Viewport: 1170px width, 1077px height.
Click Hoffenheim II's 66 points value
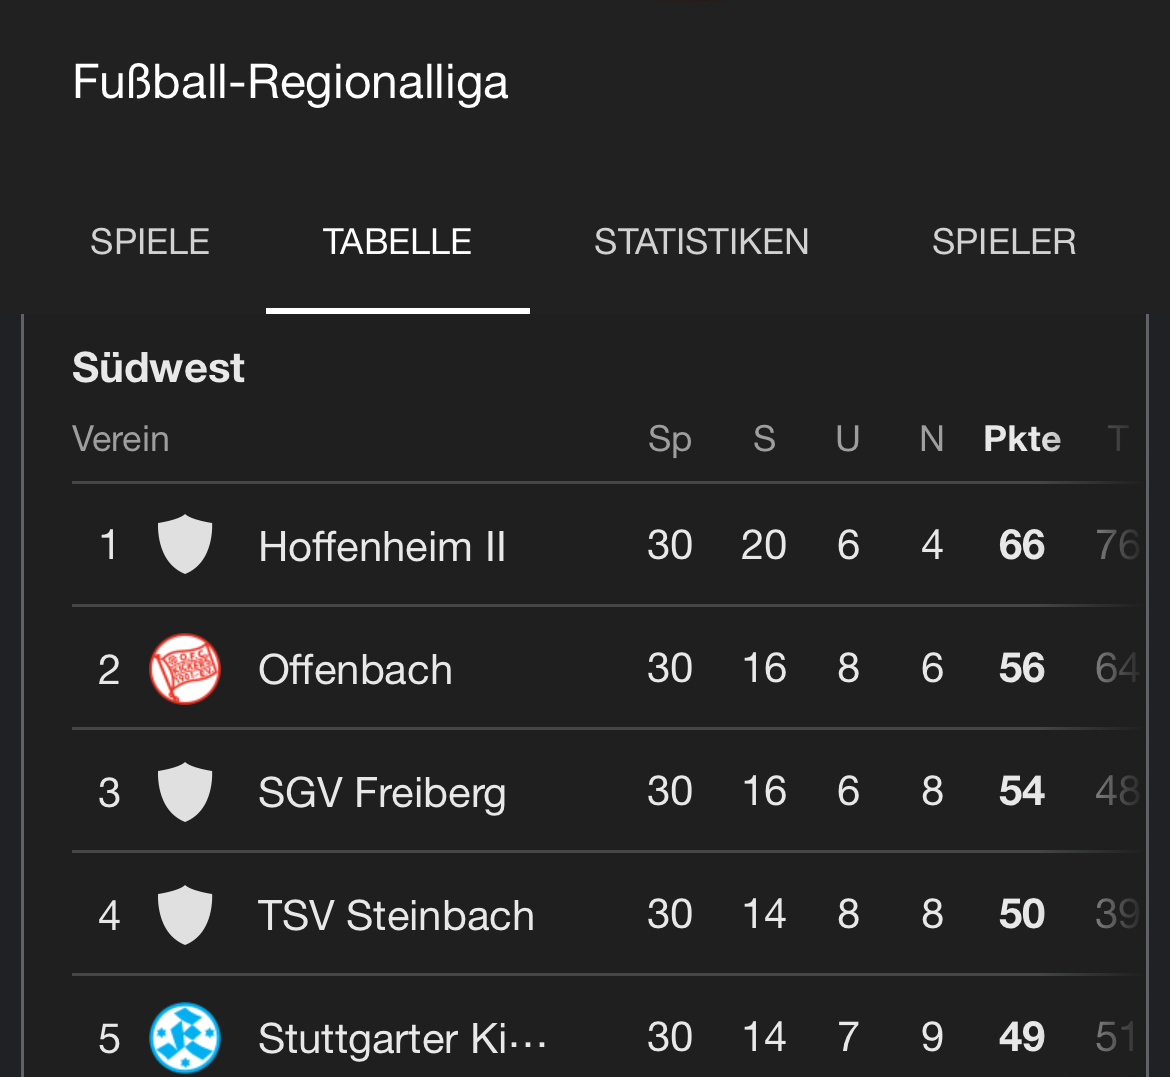(1022, 545)
